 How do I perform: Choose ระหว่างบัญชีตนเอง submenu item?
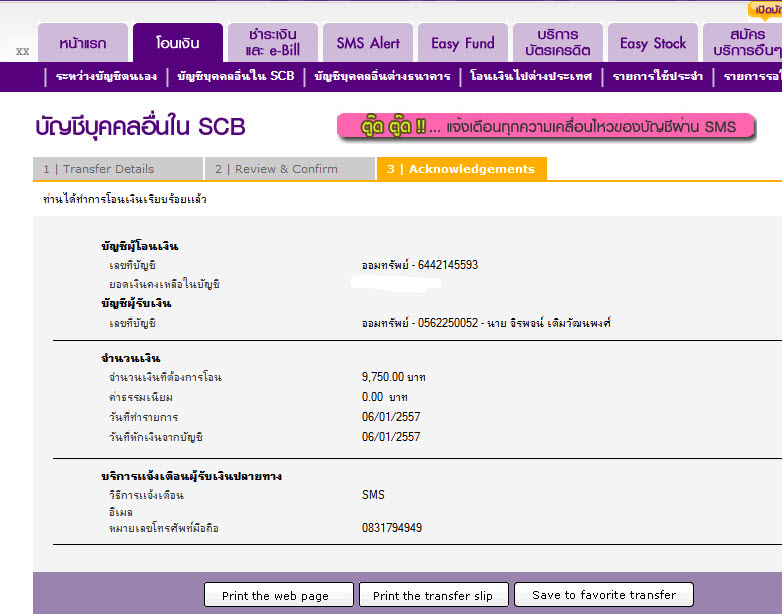(106, 76)
